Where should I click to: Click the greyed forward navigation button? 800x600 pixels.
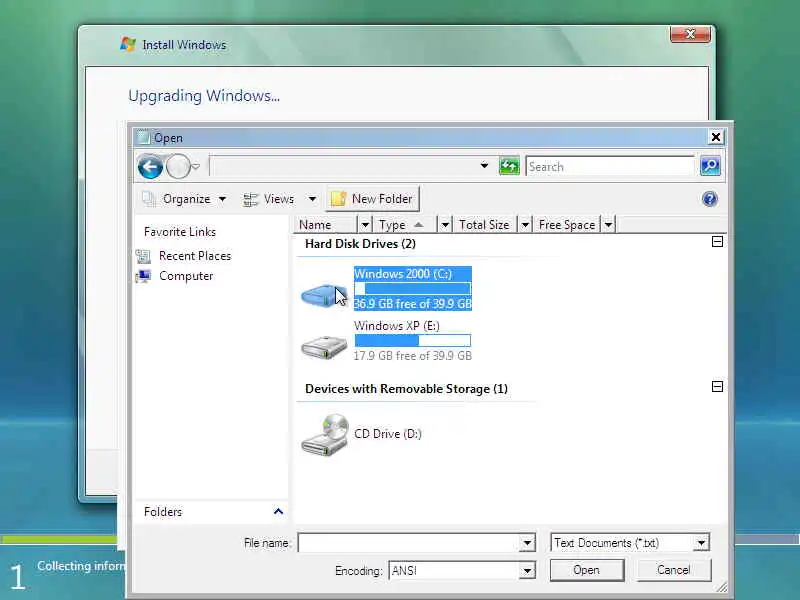[178, 166]
